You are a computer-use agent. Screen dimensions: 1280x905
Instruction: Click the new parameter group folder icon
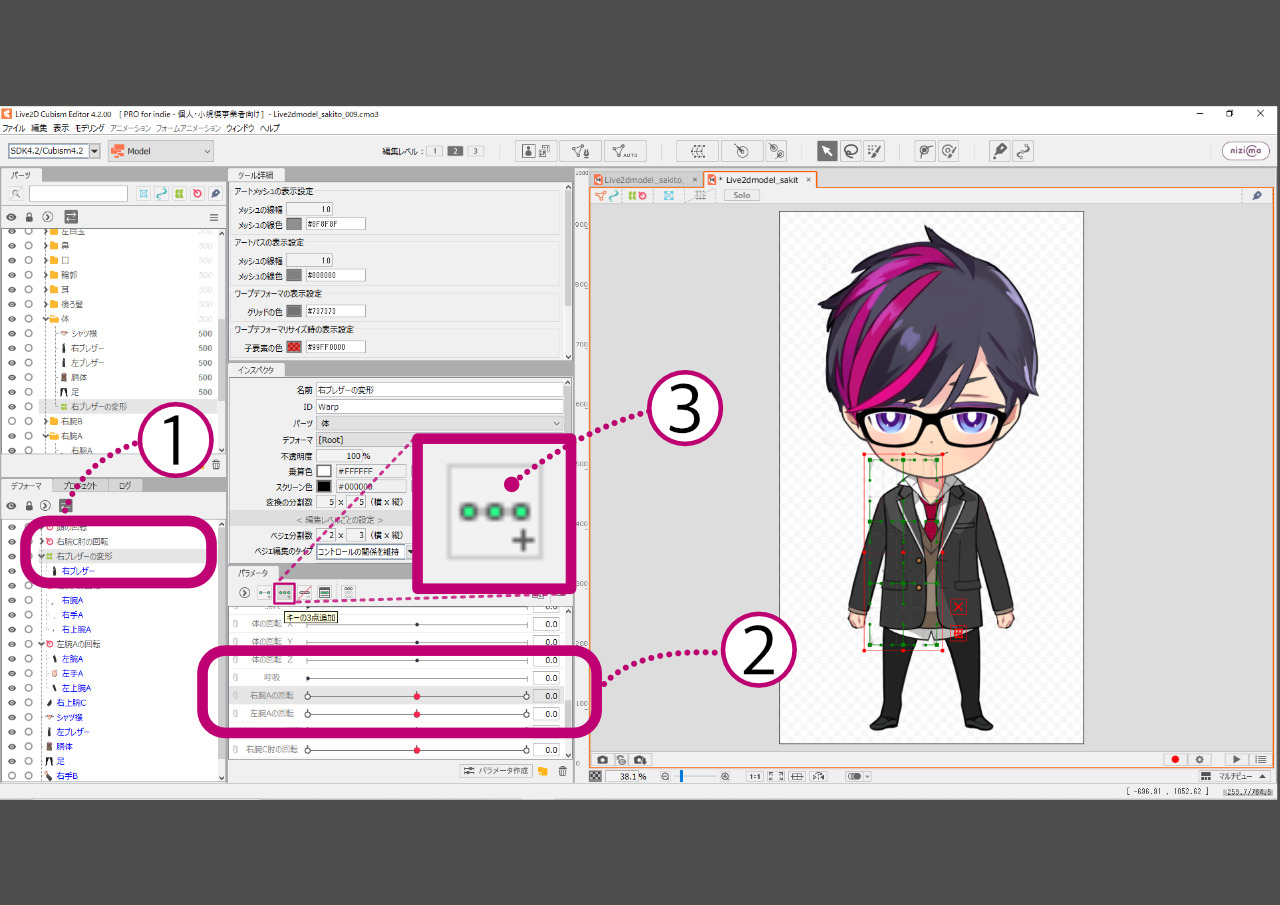(x=542, y=771)
